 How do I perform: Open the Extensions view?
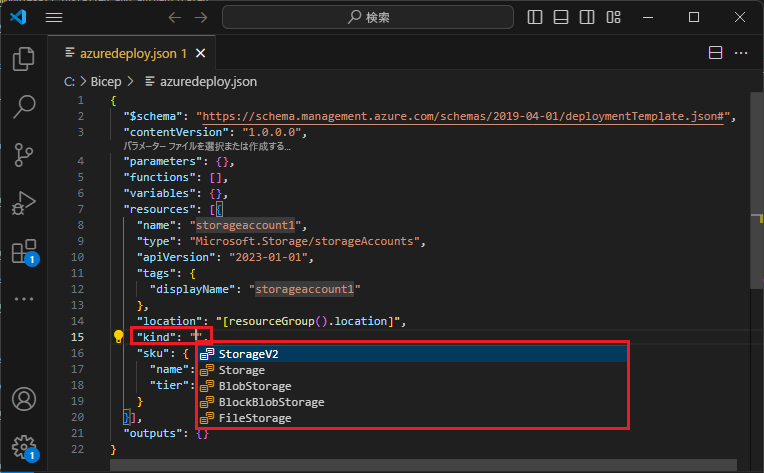coord(24,251)
